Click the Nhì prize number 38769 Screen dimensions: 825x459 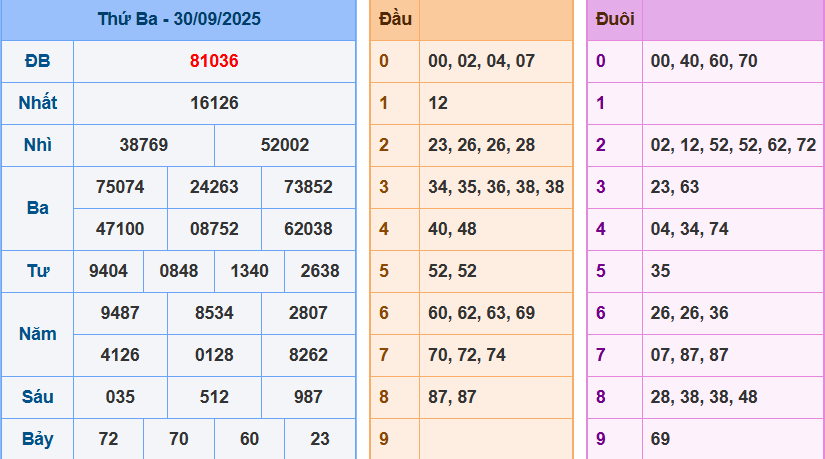(x=144, y=145)
